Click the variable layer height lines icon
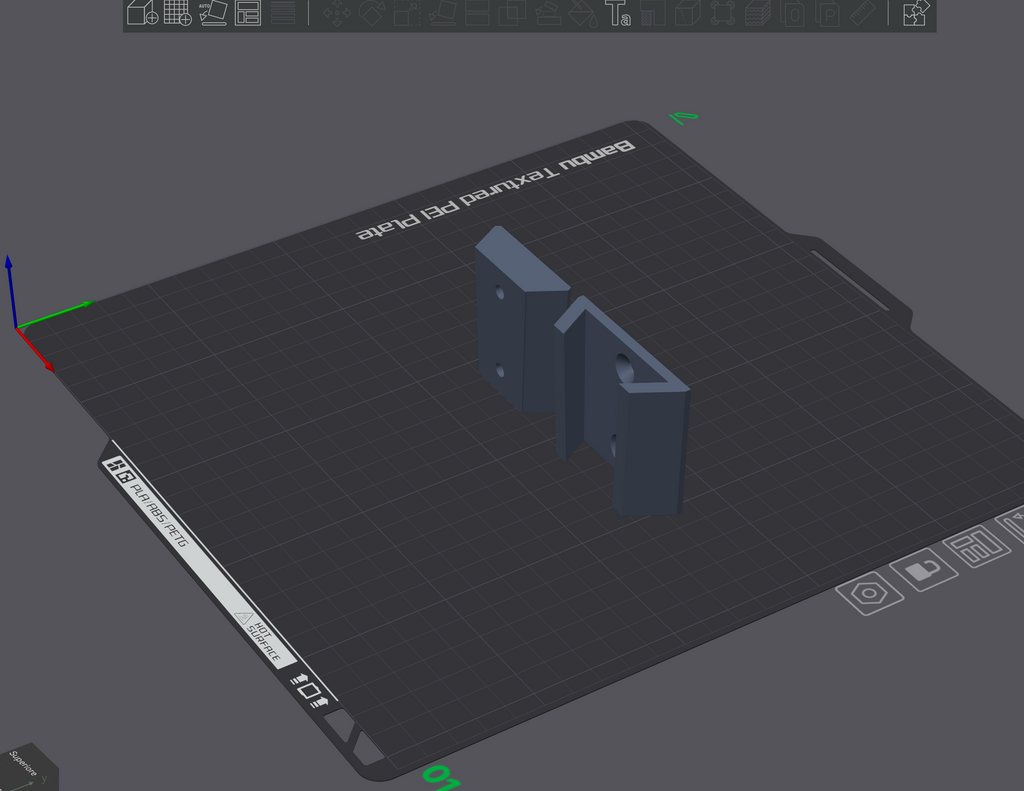1024x791 pixels. click(x=283, y=12)
